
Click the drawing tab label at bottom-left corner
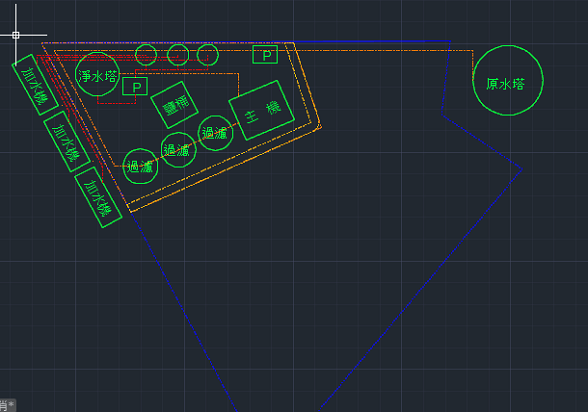pyautogui.click(x=8, y=405)
